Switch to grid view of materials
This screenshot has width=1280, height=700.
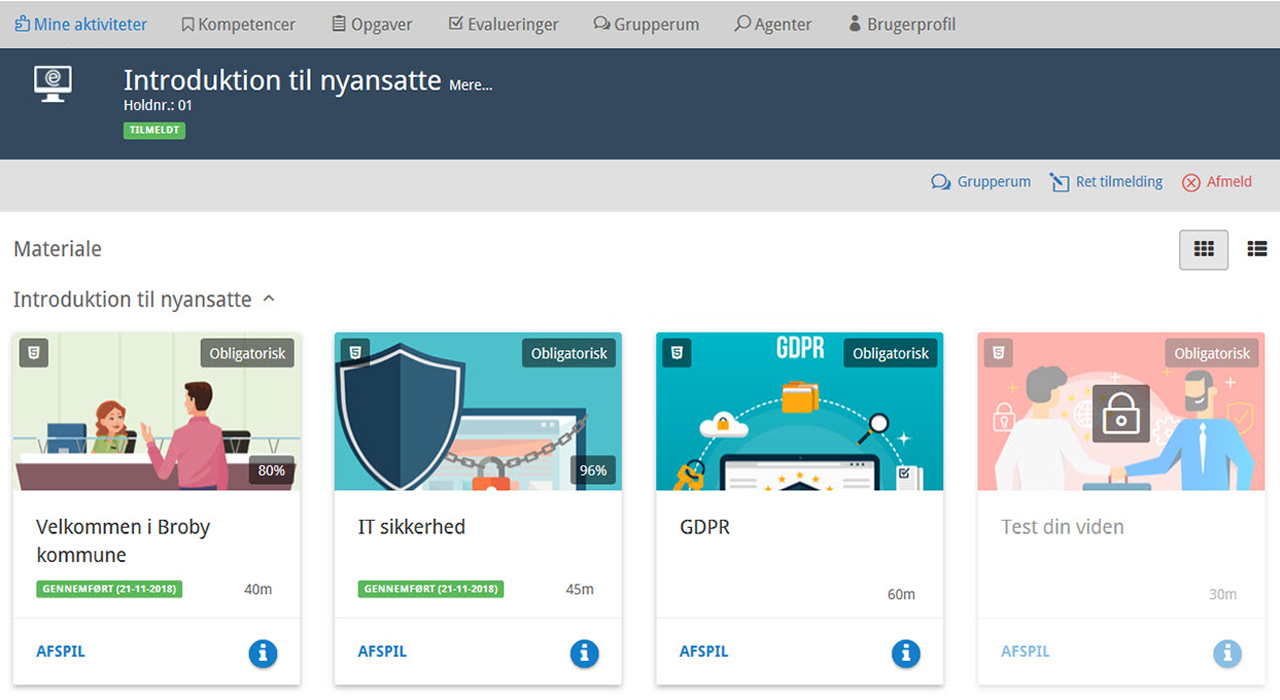tap(1204, 249)
